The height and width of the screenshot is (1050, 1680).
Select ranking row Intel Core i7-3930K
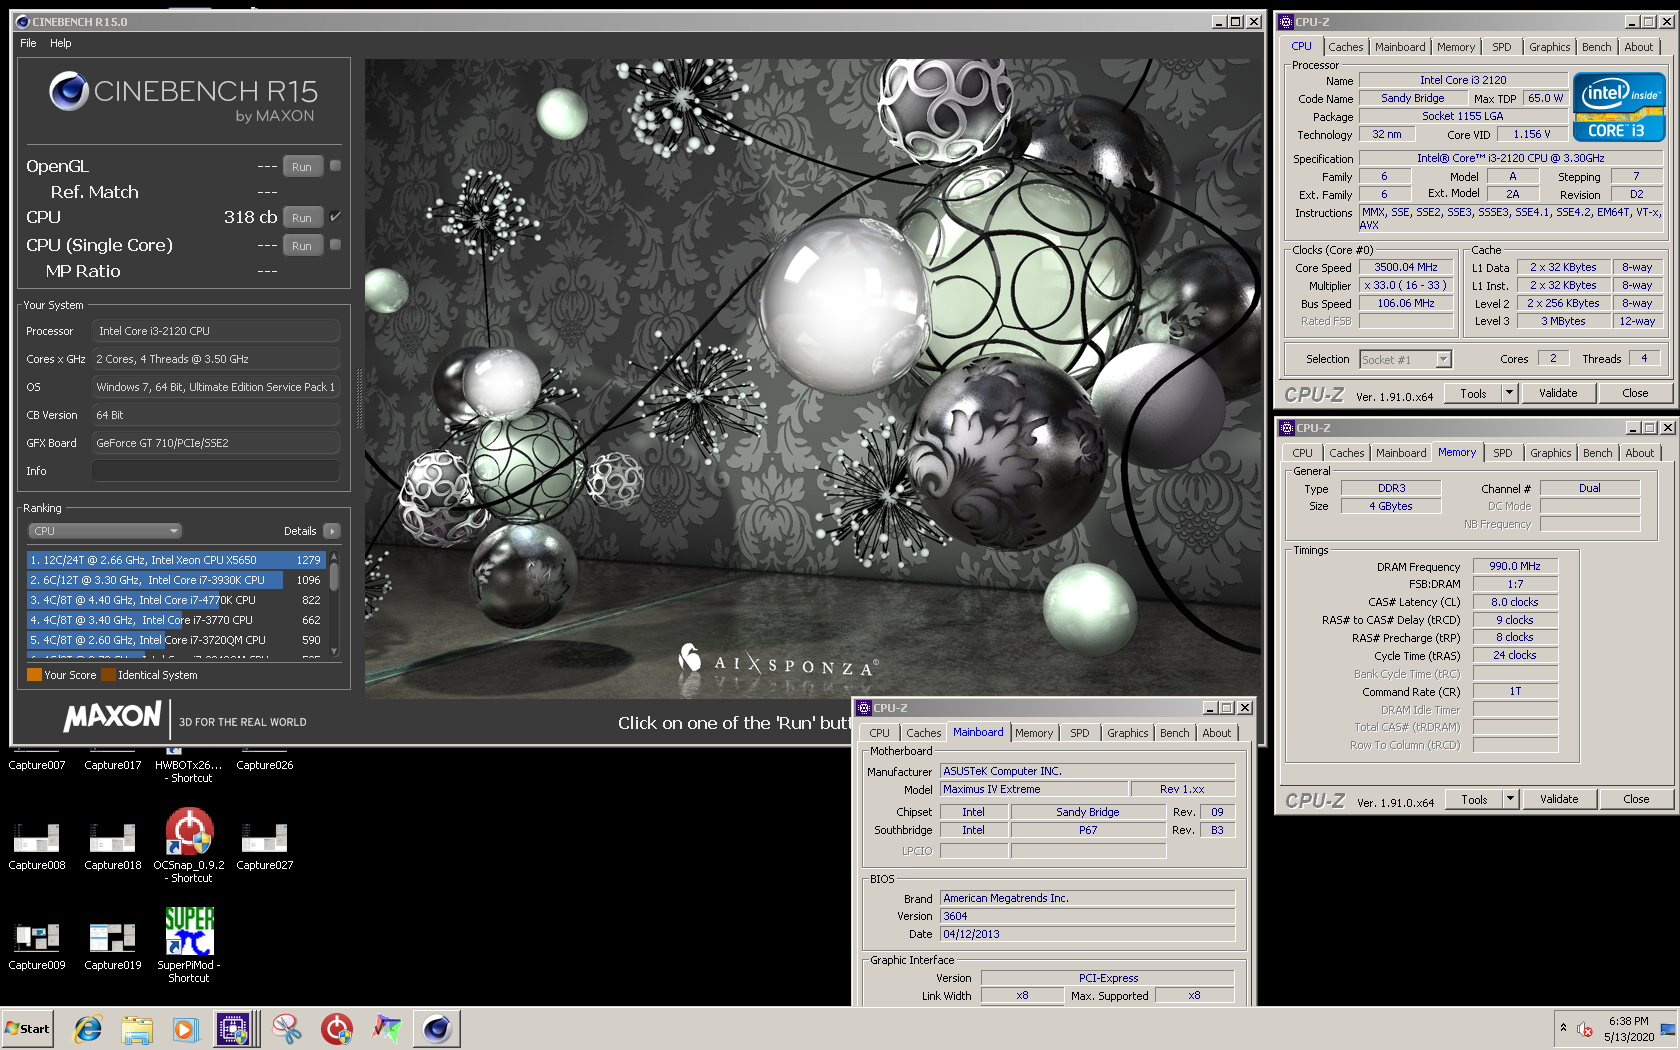(176, 580)
